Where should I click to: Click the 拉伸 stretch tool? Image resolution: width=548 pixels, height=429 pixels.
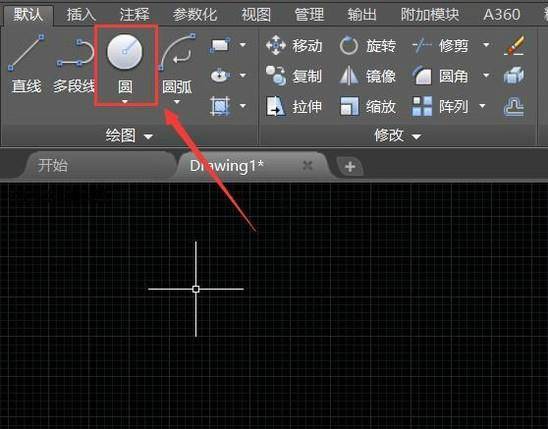click(x=294, y=106)
